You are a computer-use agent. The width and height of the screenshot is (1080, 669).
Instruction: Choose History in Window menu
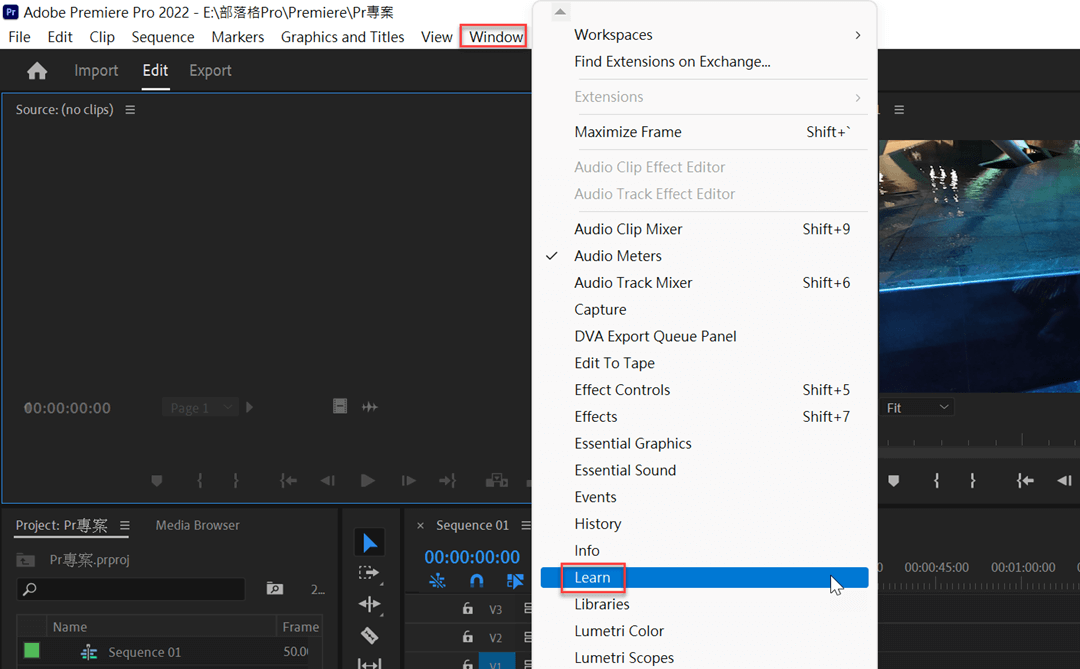tap(704, 524)
